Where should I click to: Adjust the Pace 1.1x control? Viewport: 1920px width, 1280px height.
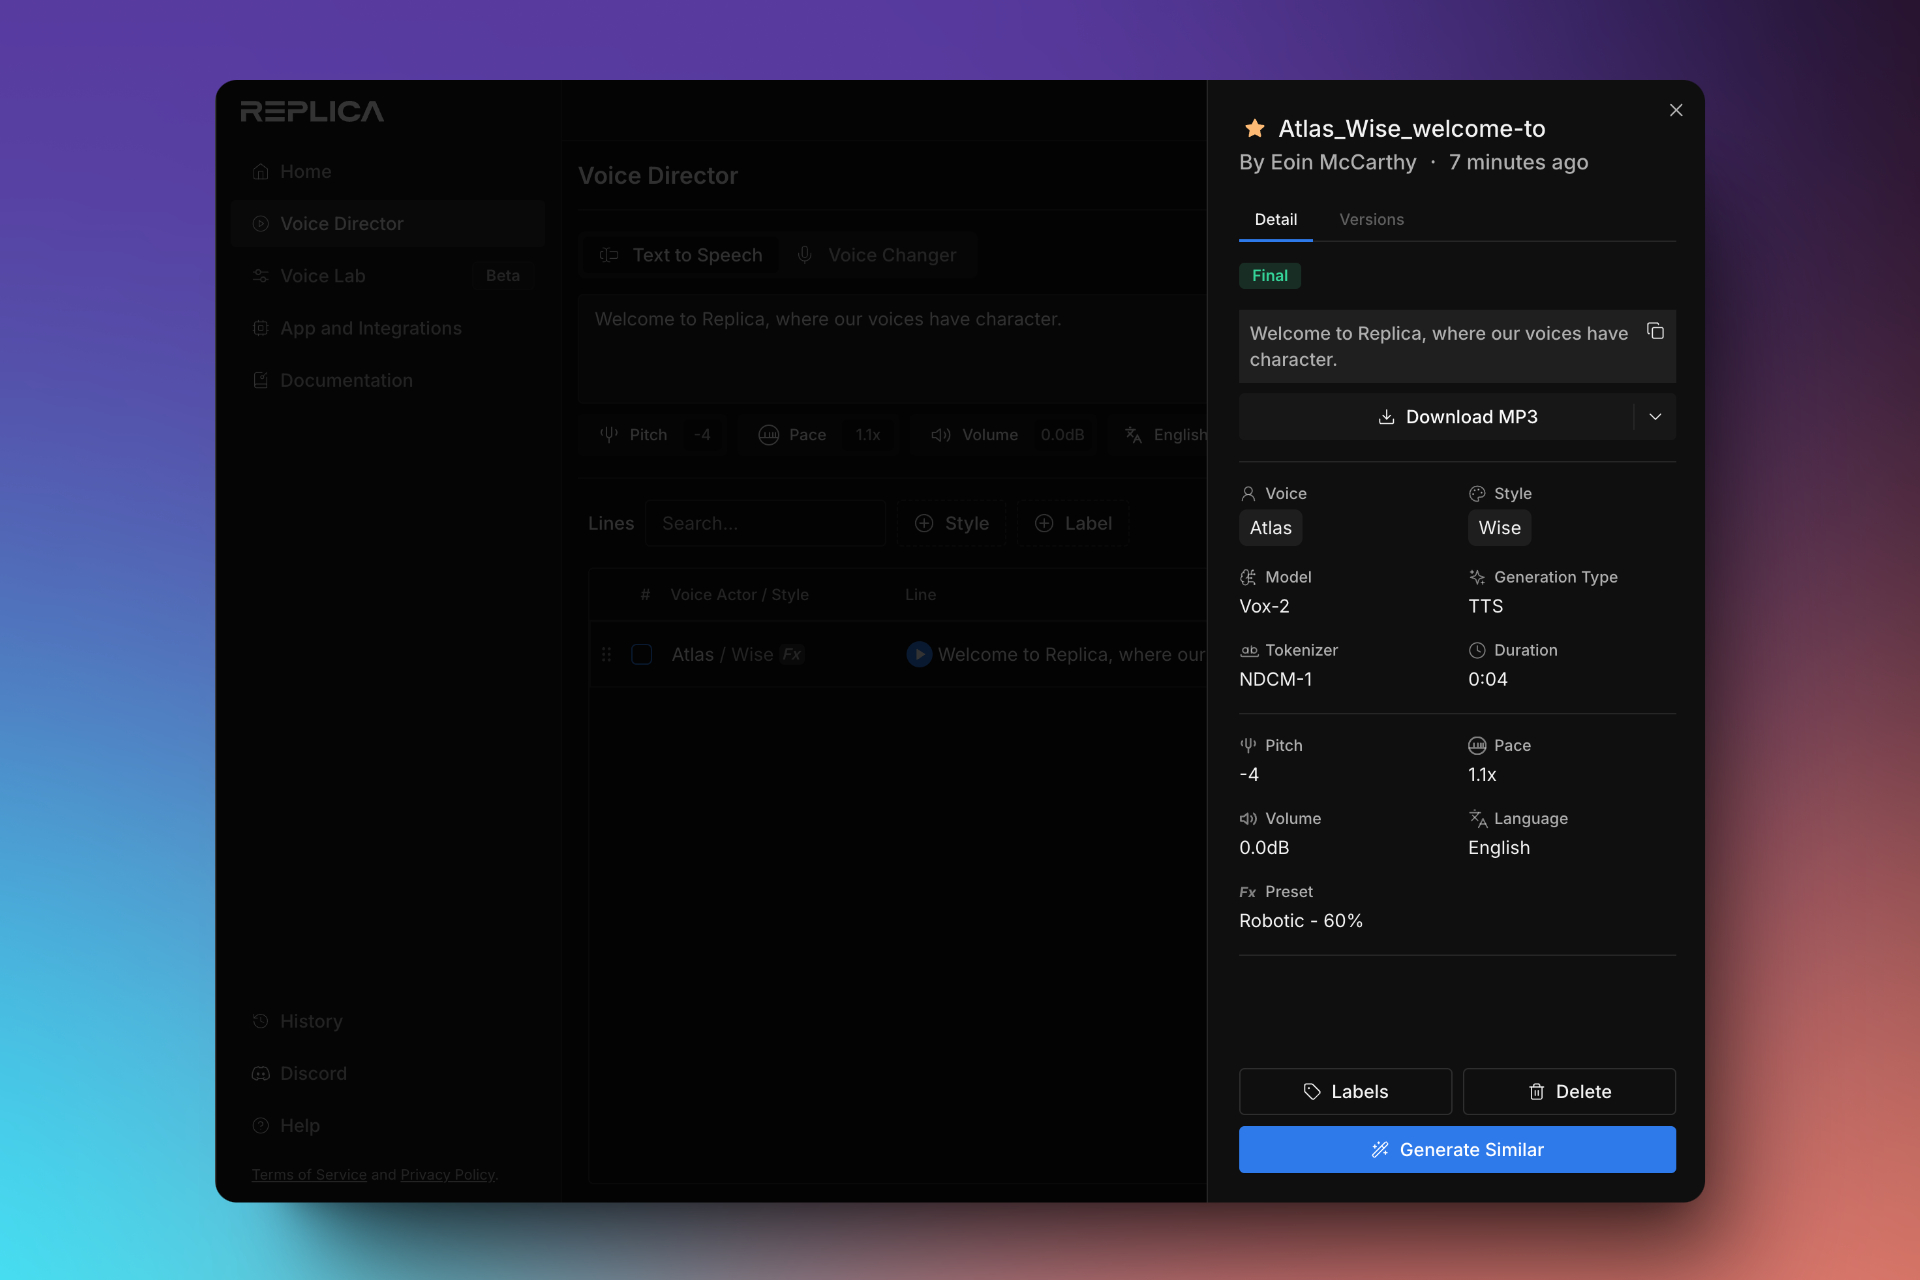click(819, 434)
